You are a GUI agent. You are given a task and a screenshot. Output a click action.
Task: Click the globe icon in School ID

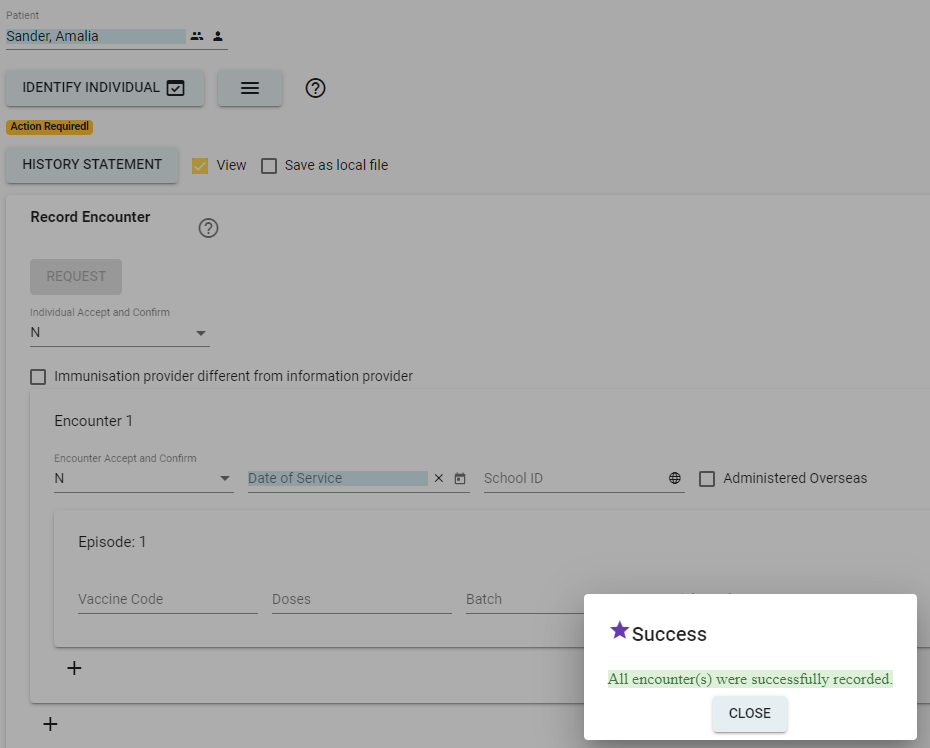[x=674, y=478]
